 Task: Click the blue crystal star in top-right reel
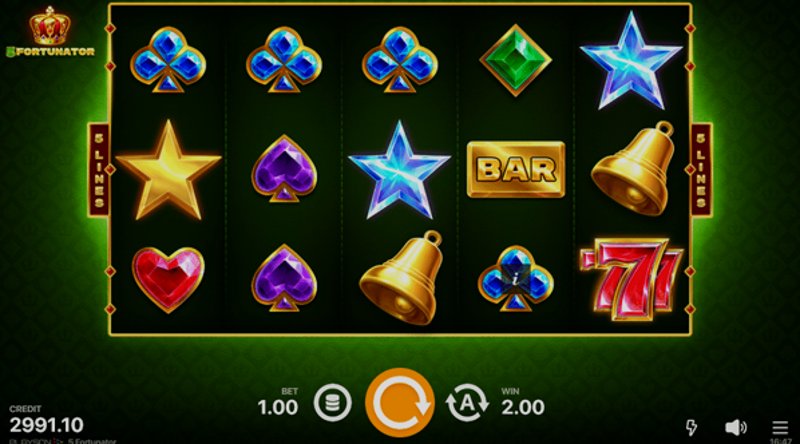(x=631, y=61)
